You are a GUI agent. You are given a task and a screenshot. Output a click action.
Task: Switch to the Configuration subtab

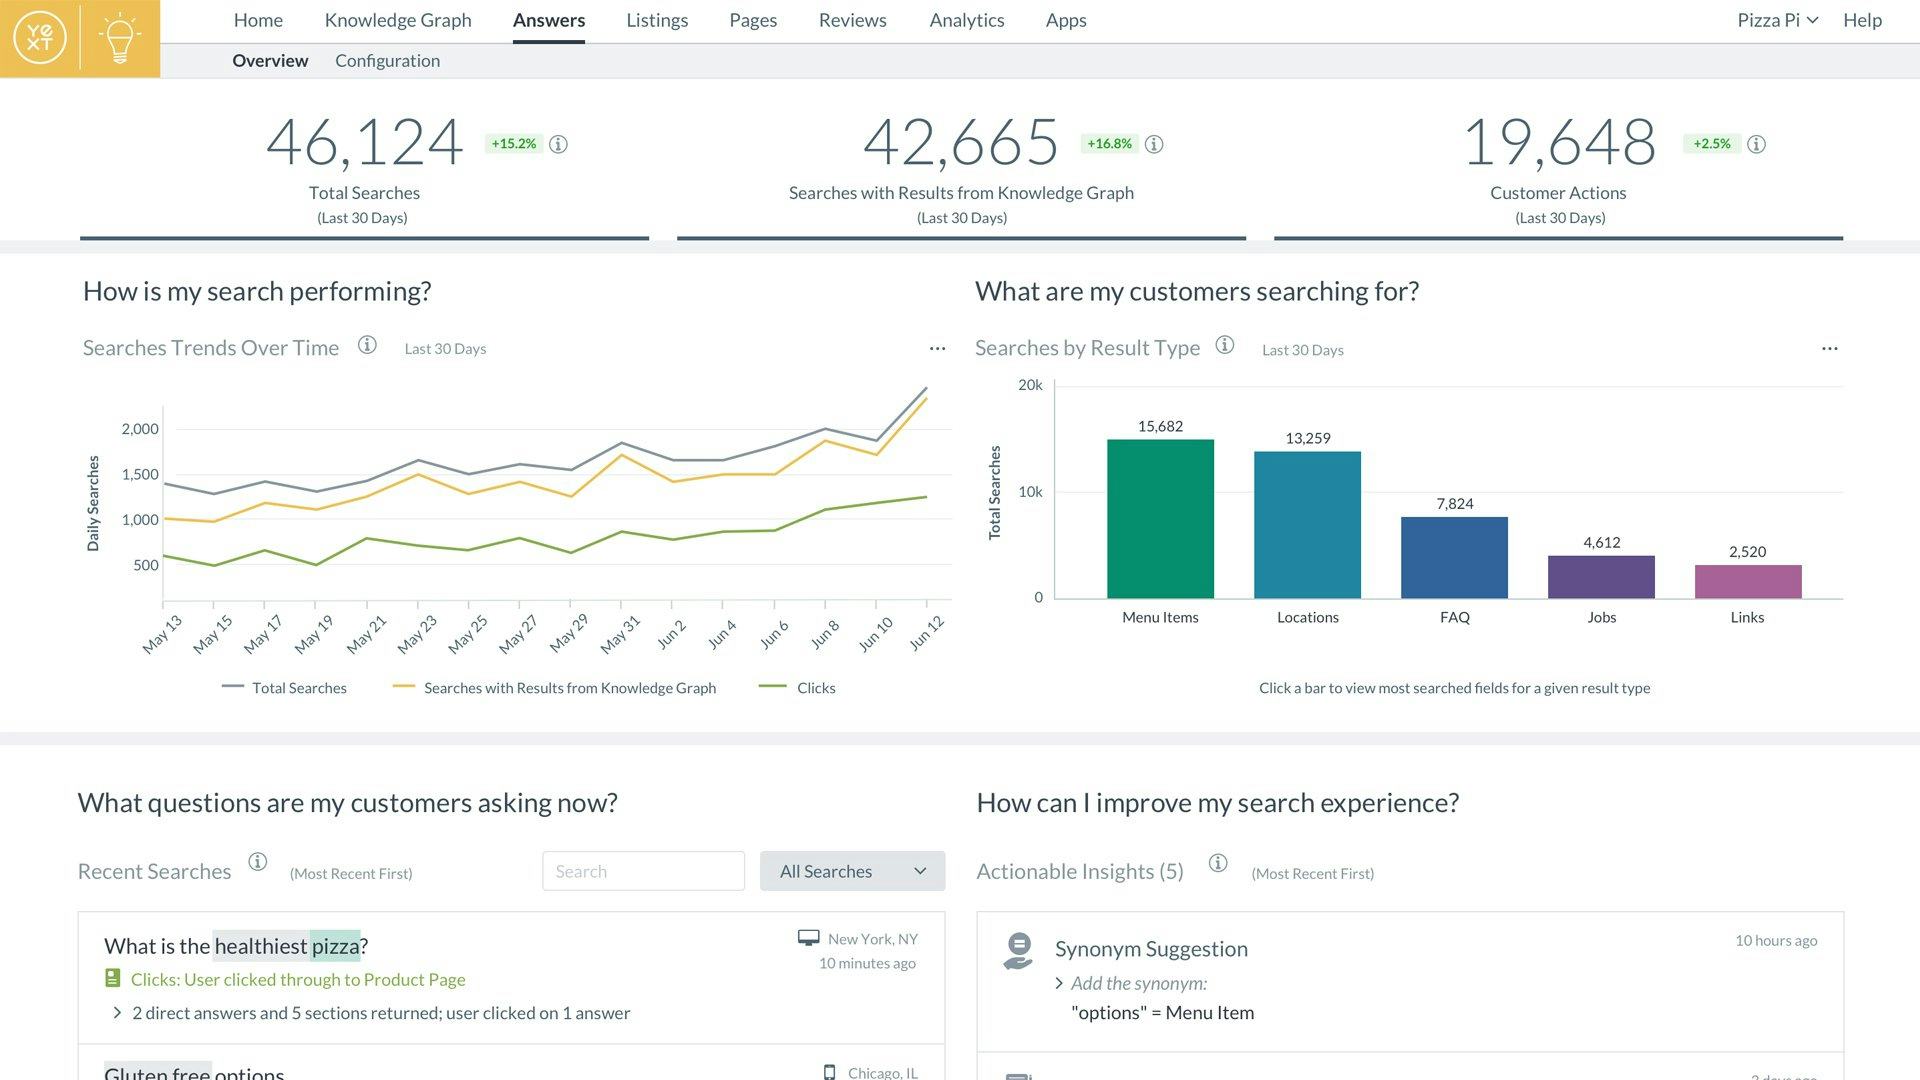coord(387,61)
